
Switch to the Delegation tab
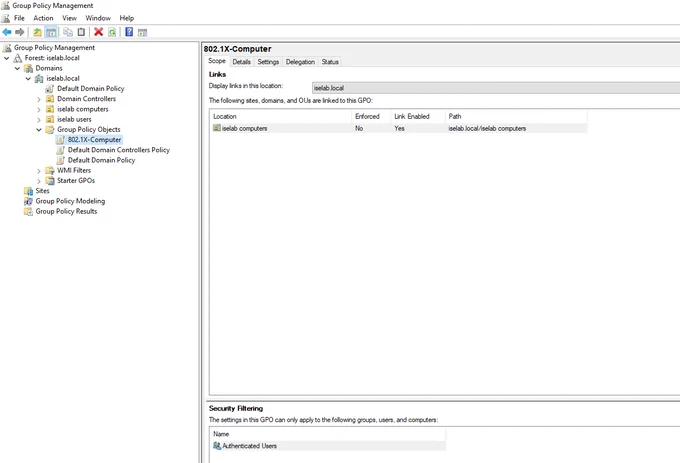click(300, 62)
